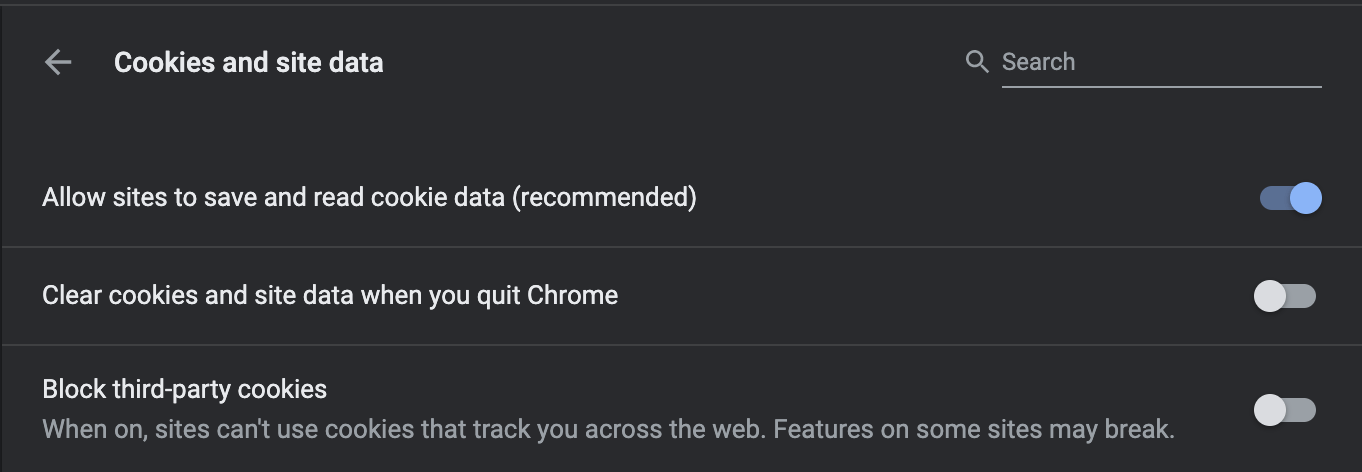
Task: Go back using the left arrow icon
Action: click(58, 62)
